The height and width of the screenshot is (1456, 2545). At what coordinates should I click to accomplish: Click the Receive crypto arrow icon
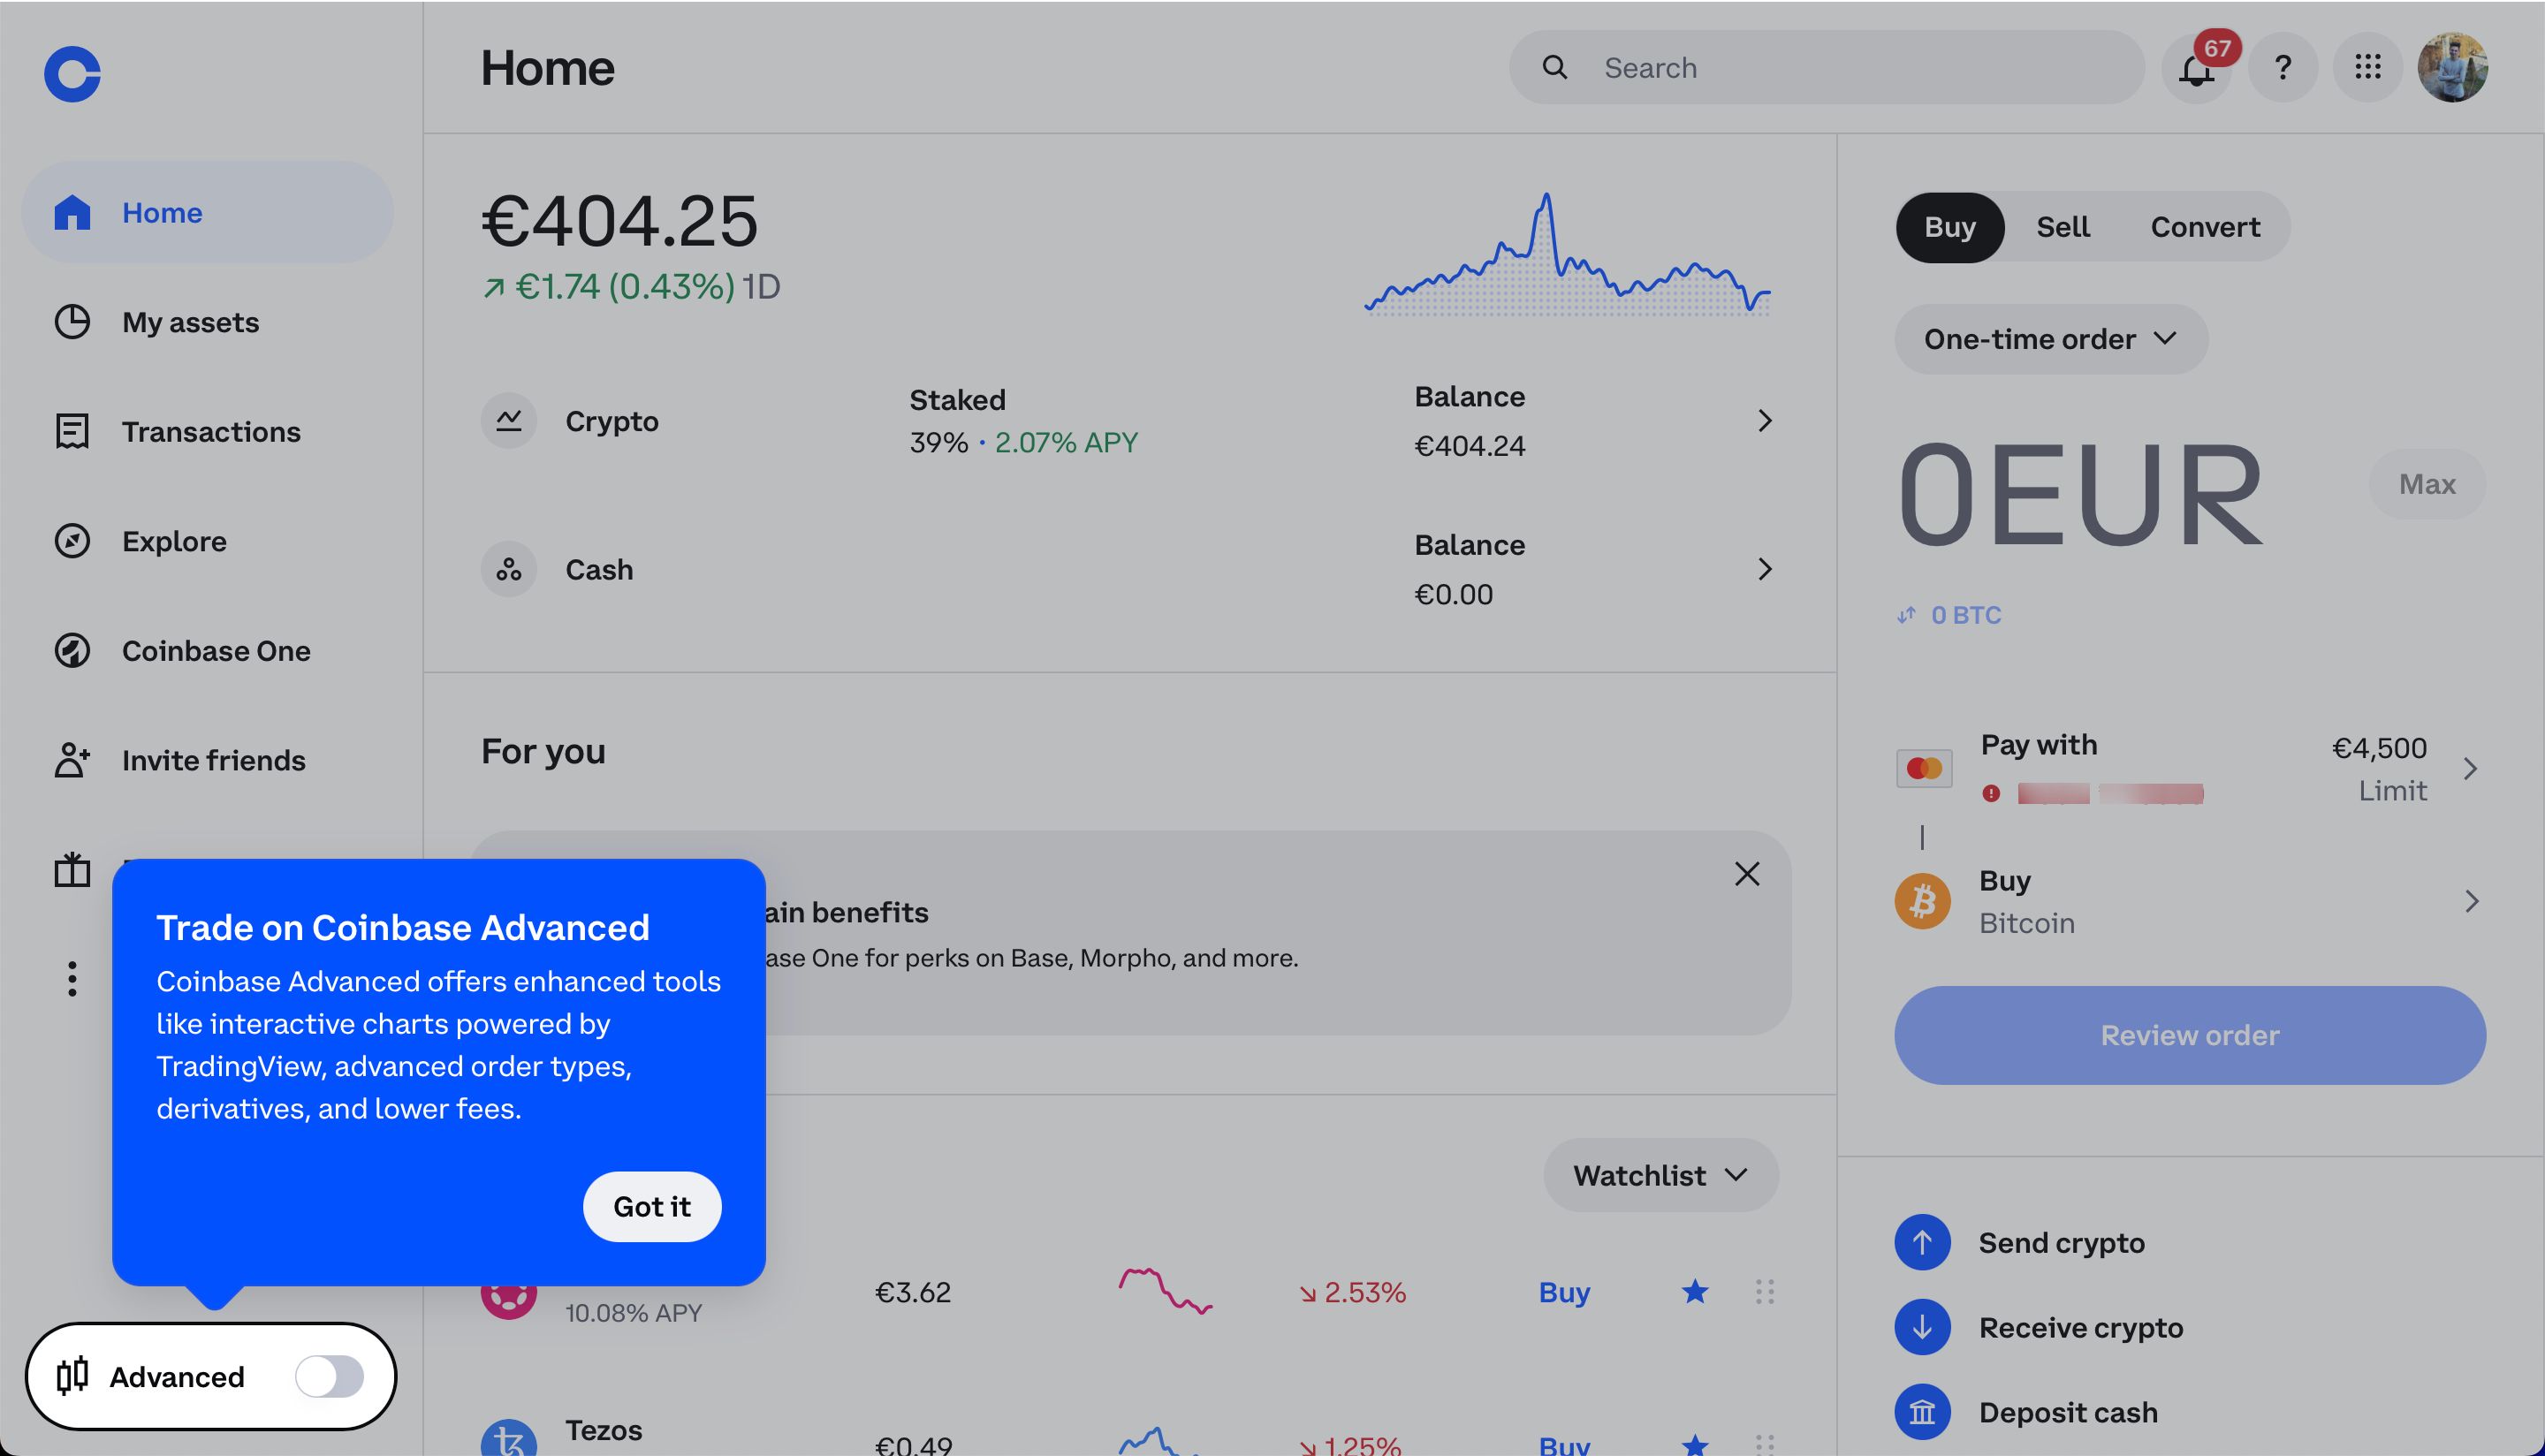coord(1922,1327)
